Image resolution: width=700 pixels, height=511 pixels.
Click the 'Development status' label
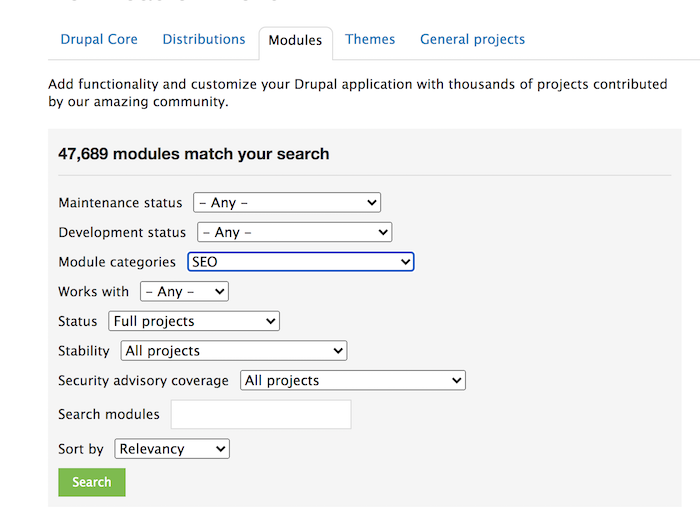pos(122,233)
